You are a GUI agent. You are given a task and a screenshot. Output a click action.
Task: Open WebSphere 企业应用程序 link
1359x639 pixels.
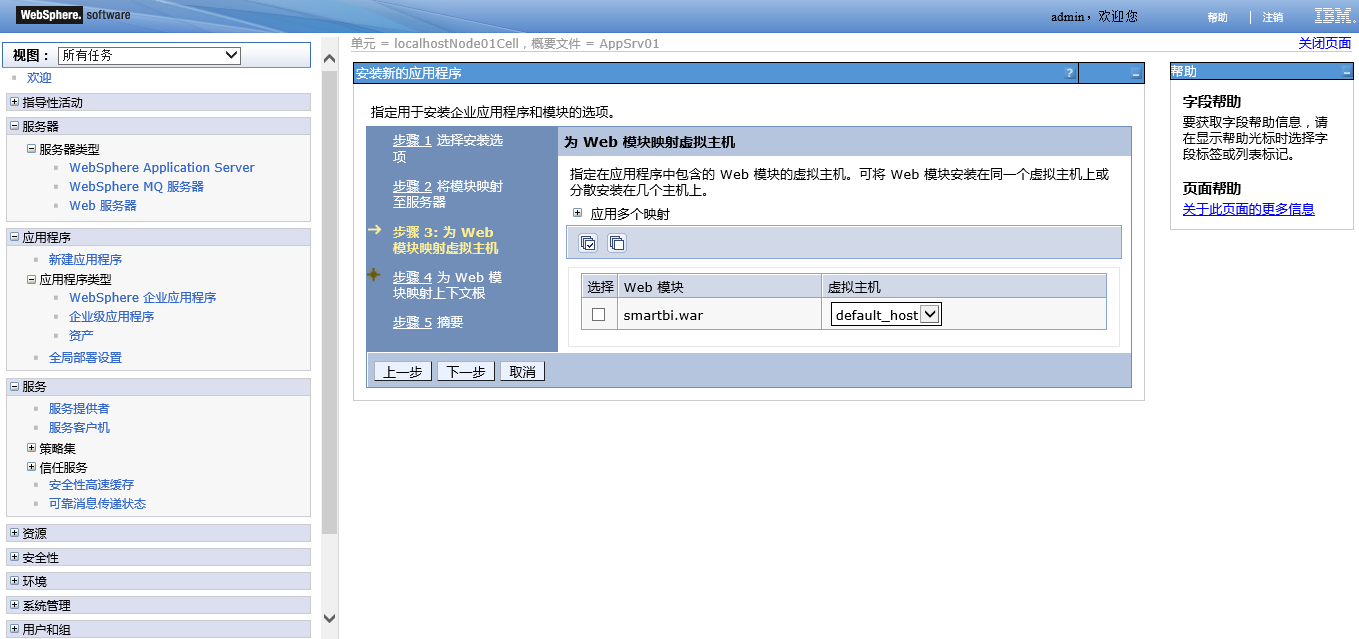tap(143, 297)
